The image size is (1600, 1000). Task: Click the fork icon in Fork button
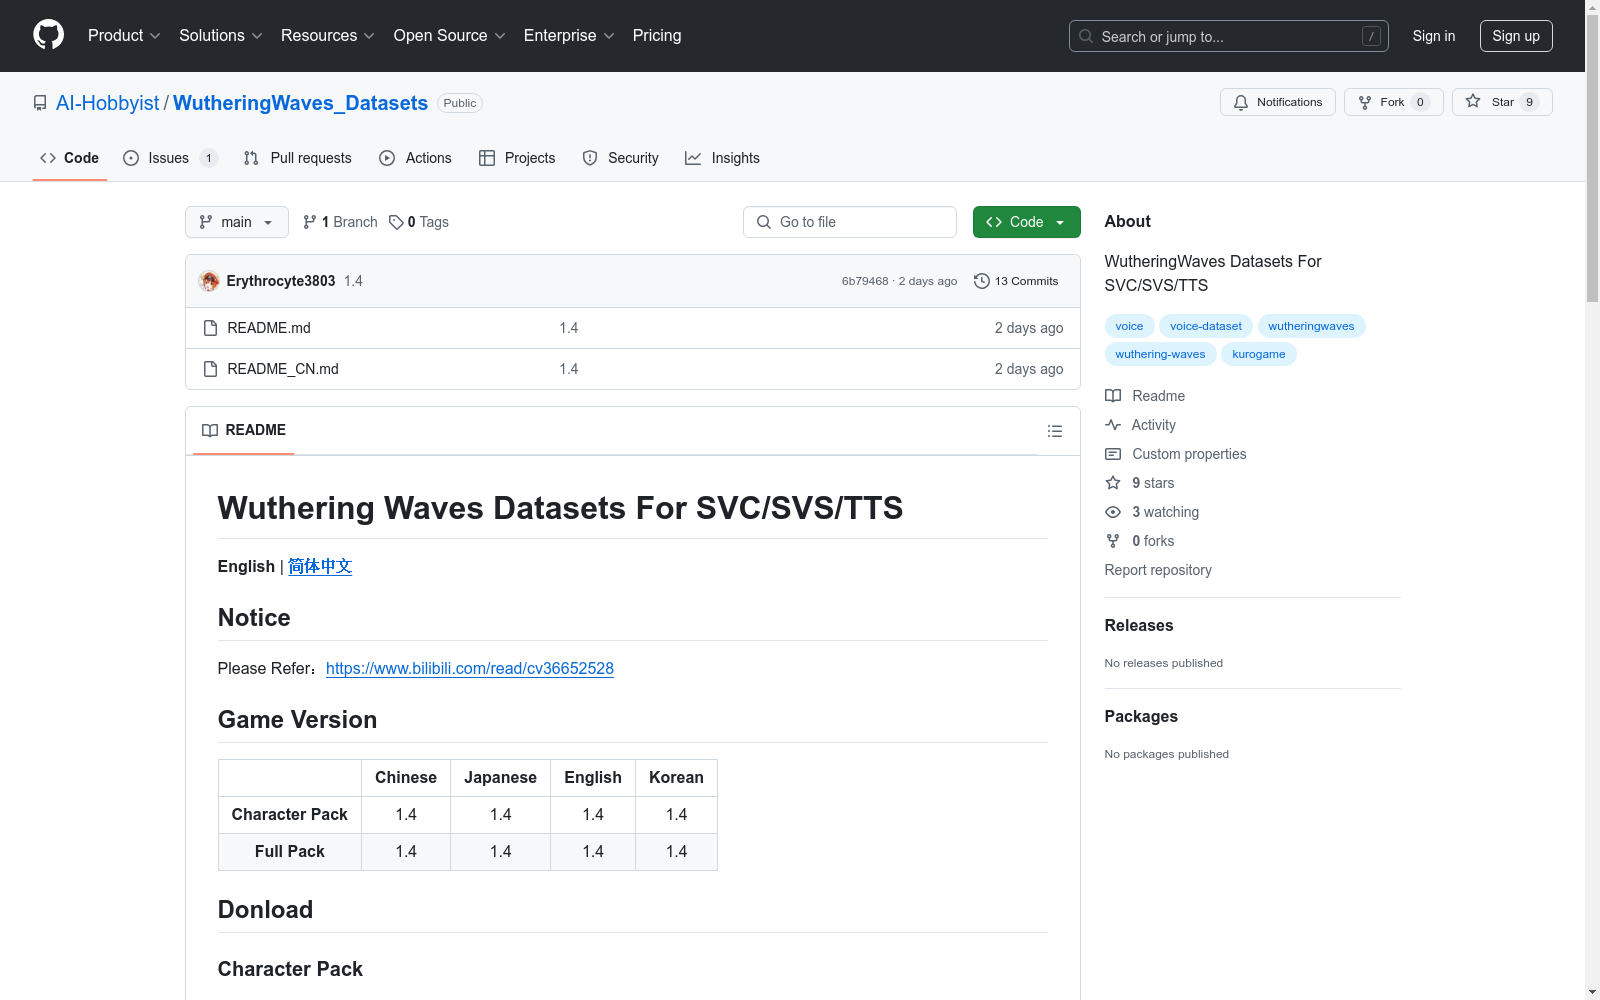tap(1365, 102)
